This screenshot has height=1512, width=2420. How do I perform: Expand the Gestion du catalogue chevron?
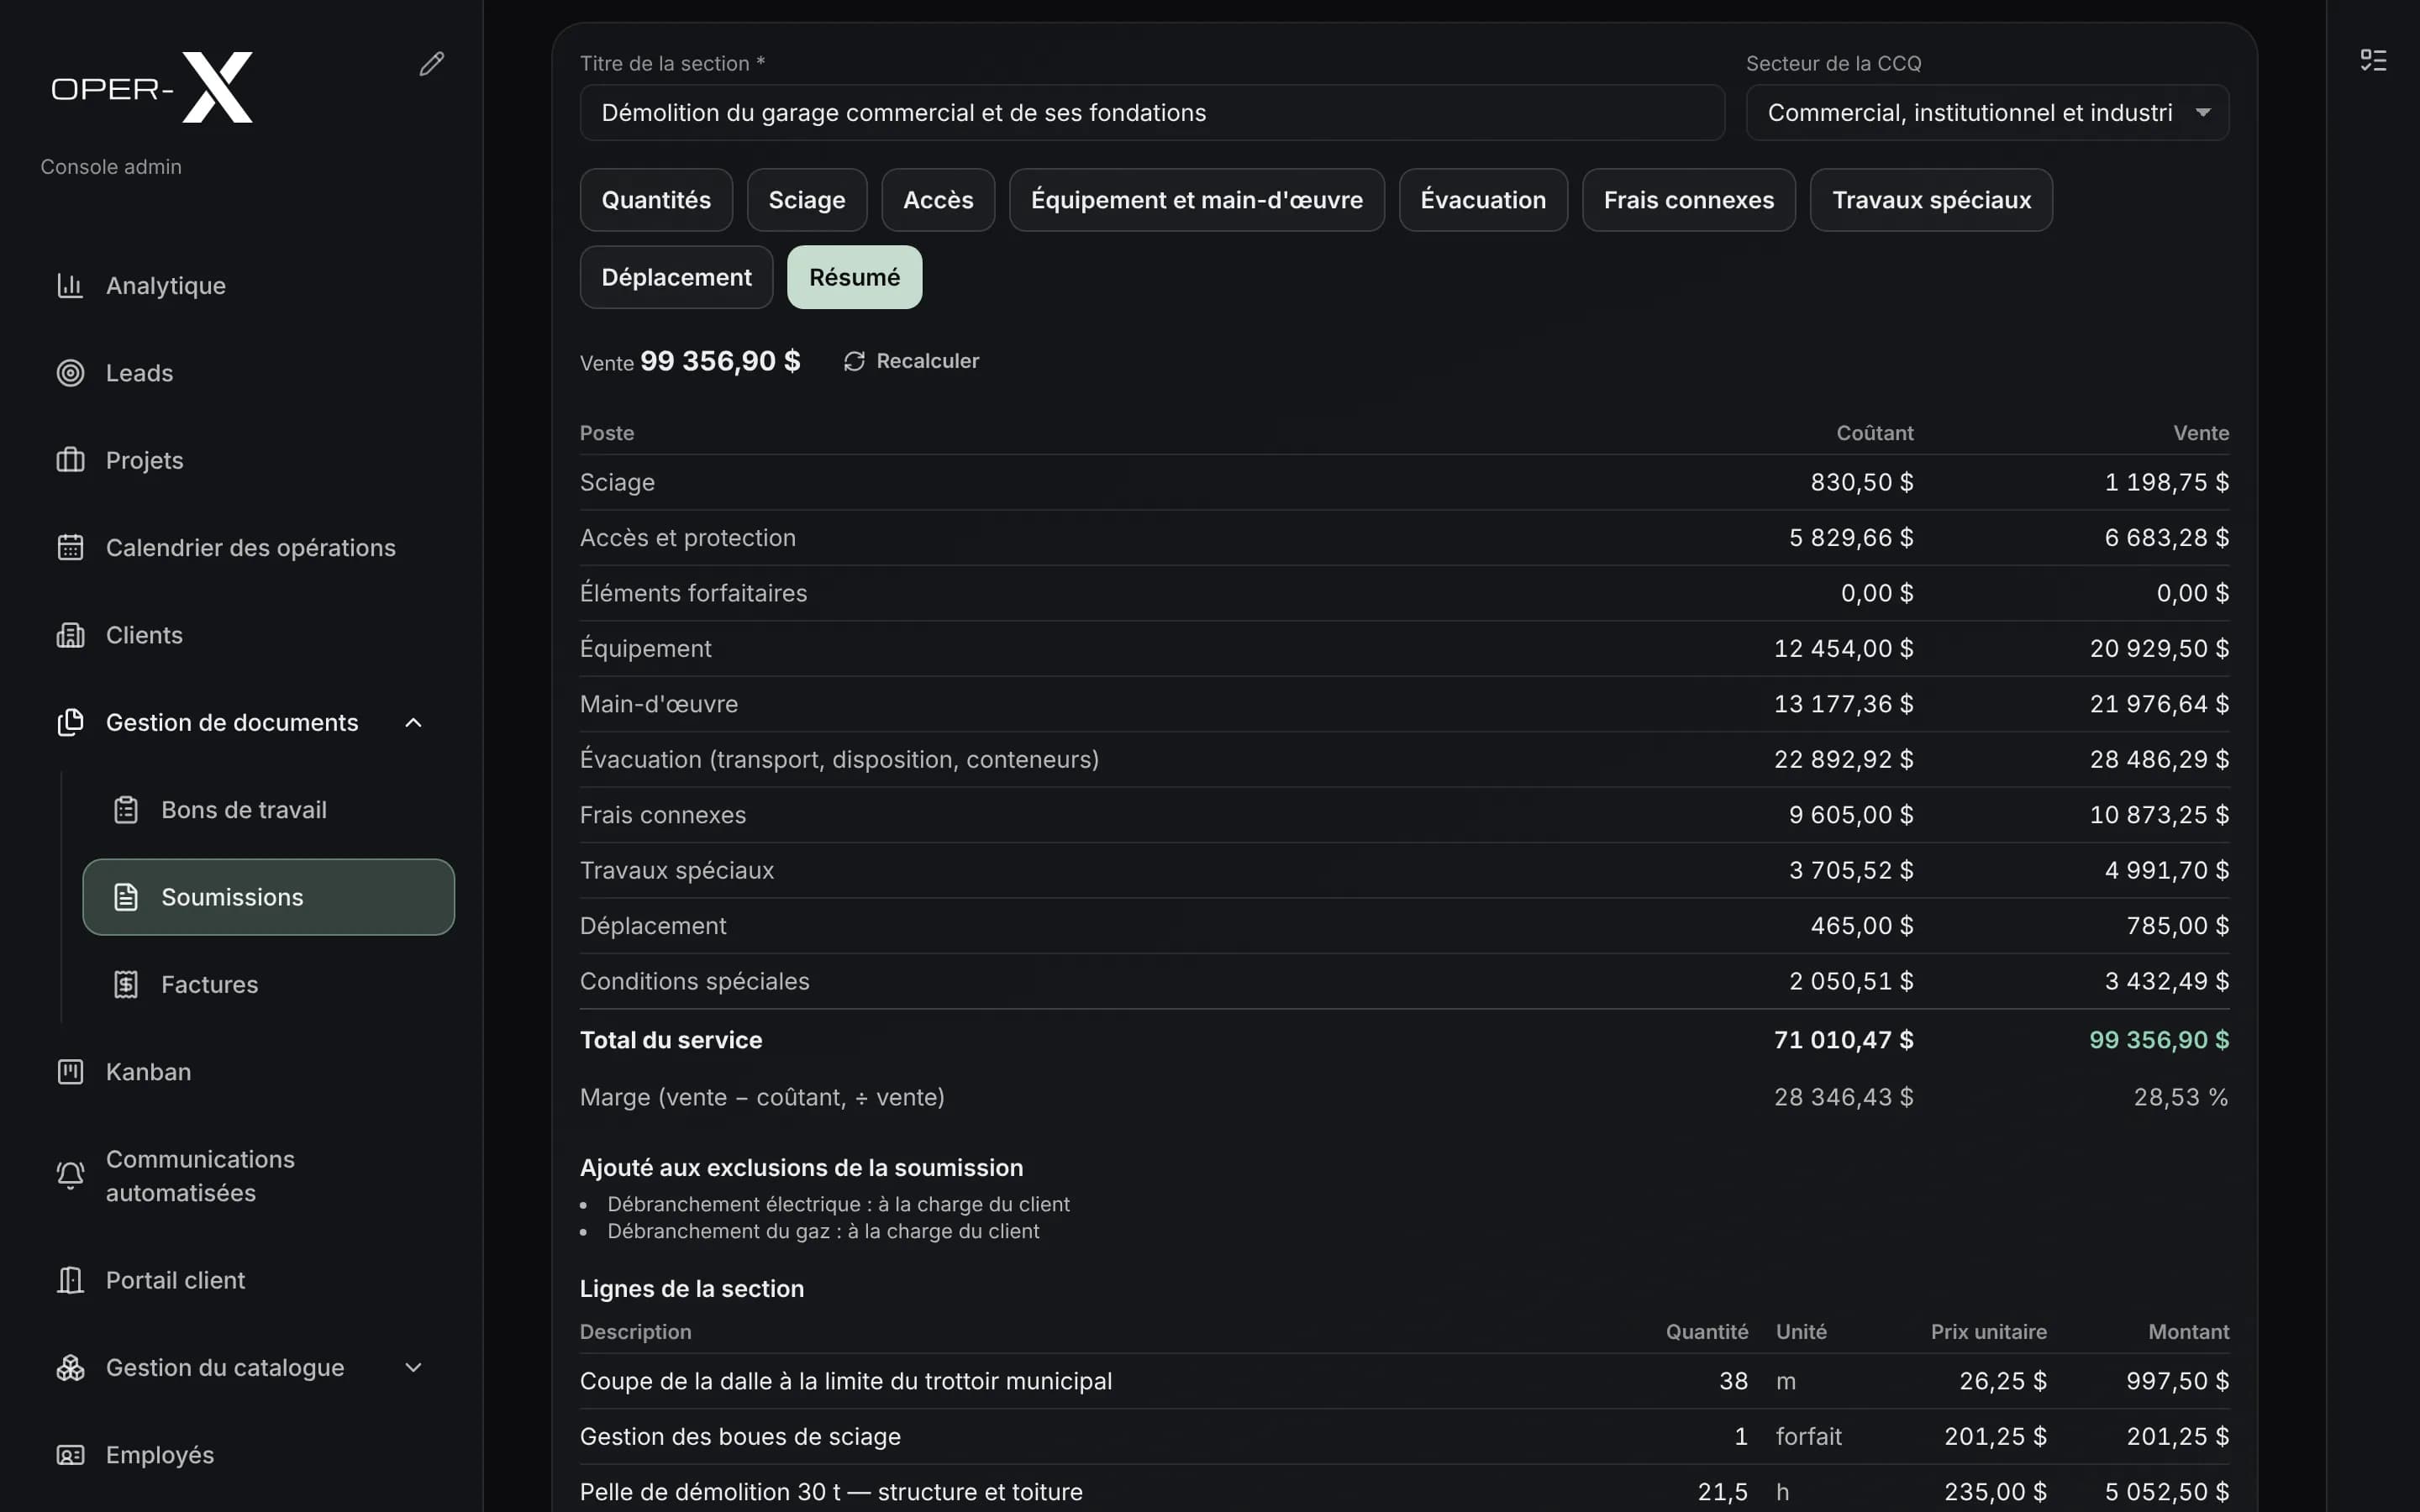(413, 1367)
